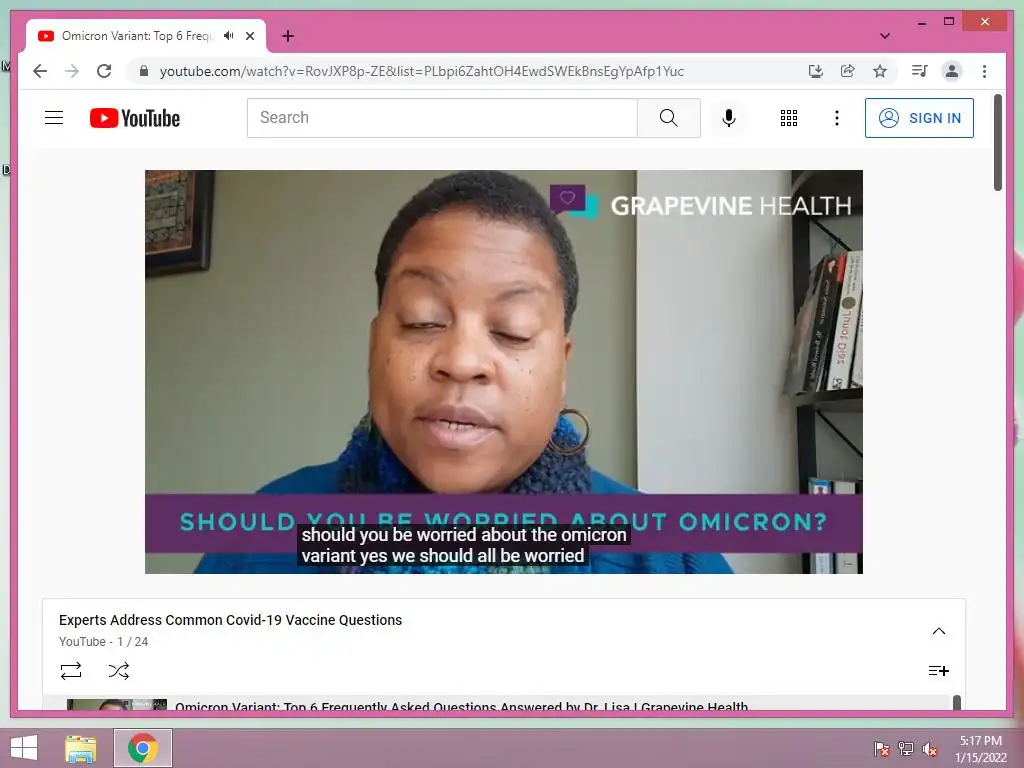Open the YouTube apps grid icon
Screen dimensions: 1024x768
tap(789, 118)
